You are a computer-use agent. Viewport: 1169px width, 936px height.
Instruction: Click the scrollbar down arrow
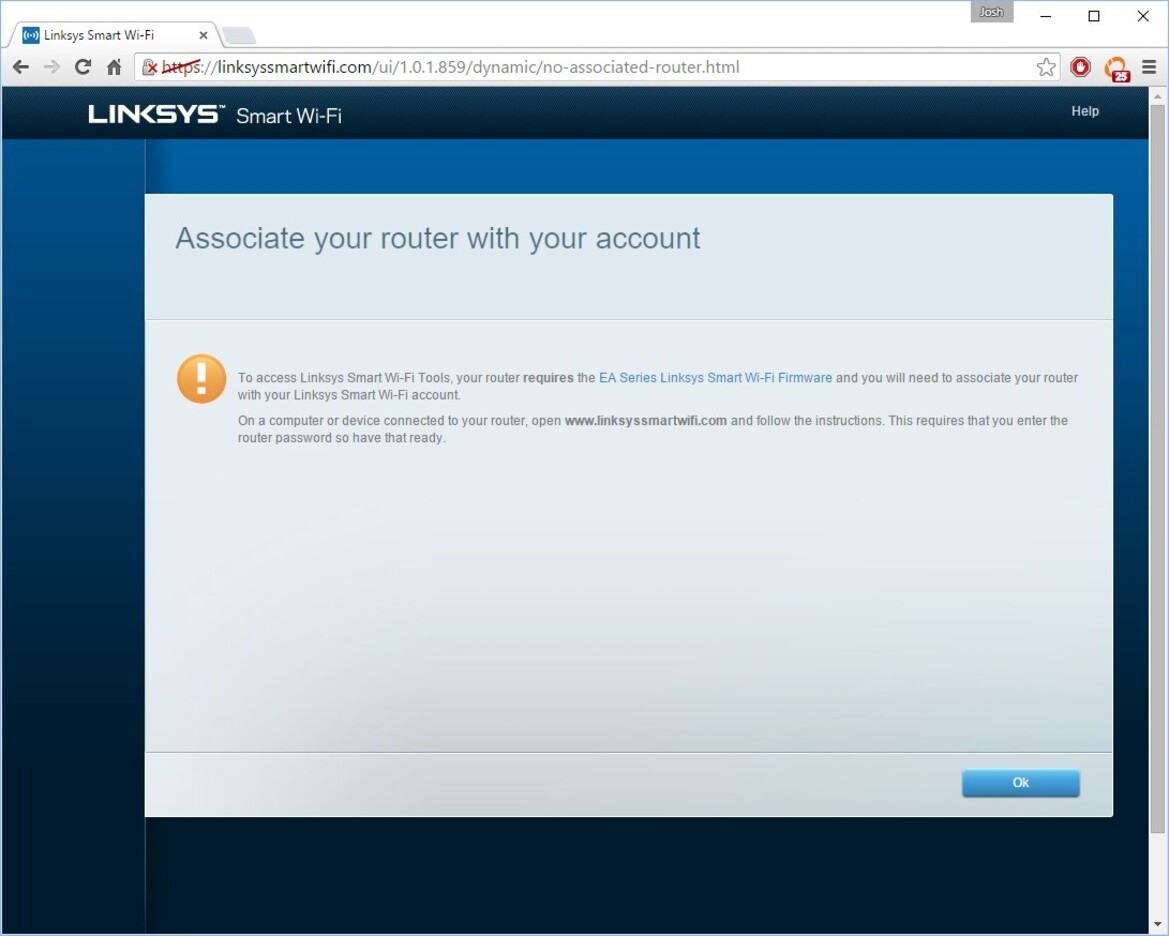click(x=1157, y=926)
